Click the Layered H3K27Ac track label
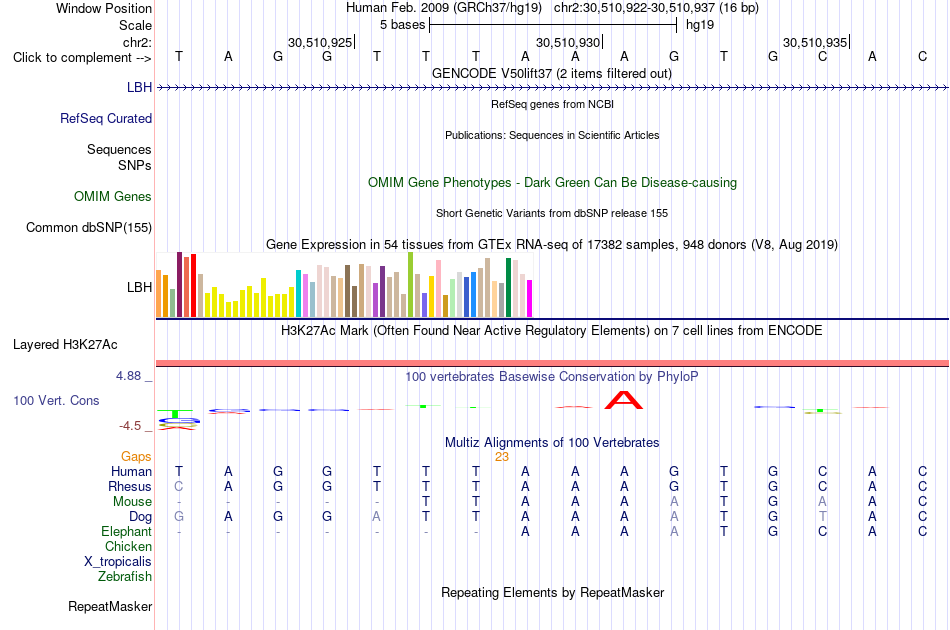 pos(65,345)
